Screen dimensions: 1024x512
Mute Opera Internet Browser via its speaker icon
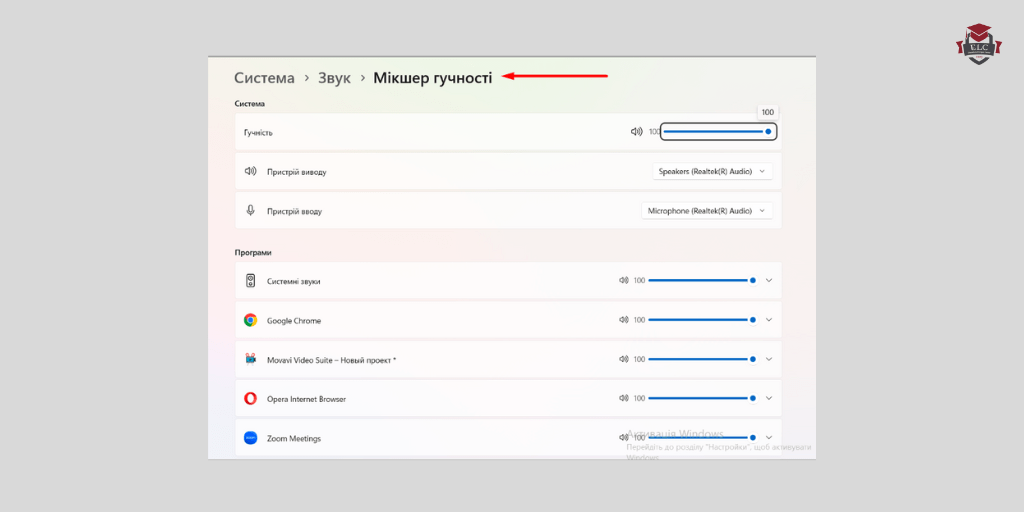pos(624,398)
